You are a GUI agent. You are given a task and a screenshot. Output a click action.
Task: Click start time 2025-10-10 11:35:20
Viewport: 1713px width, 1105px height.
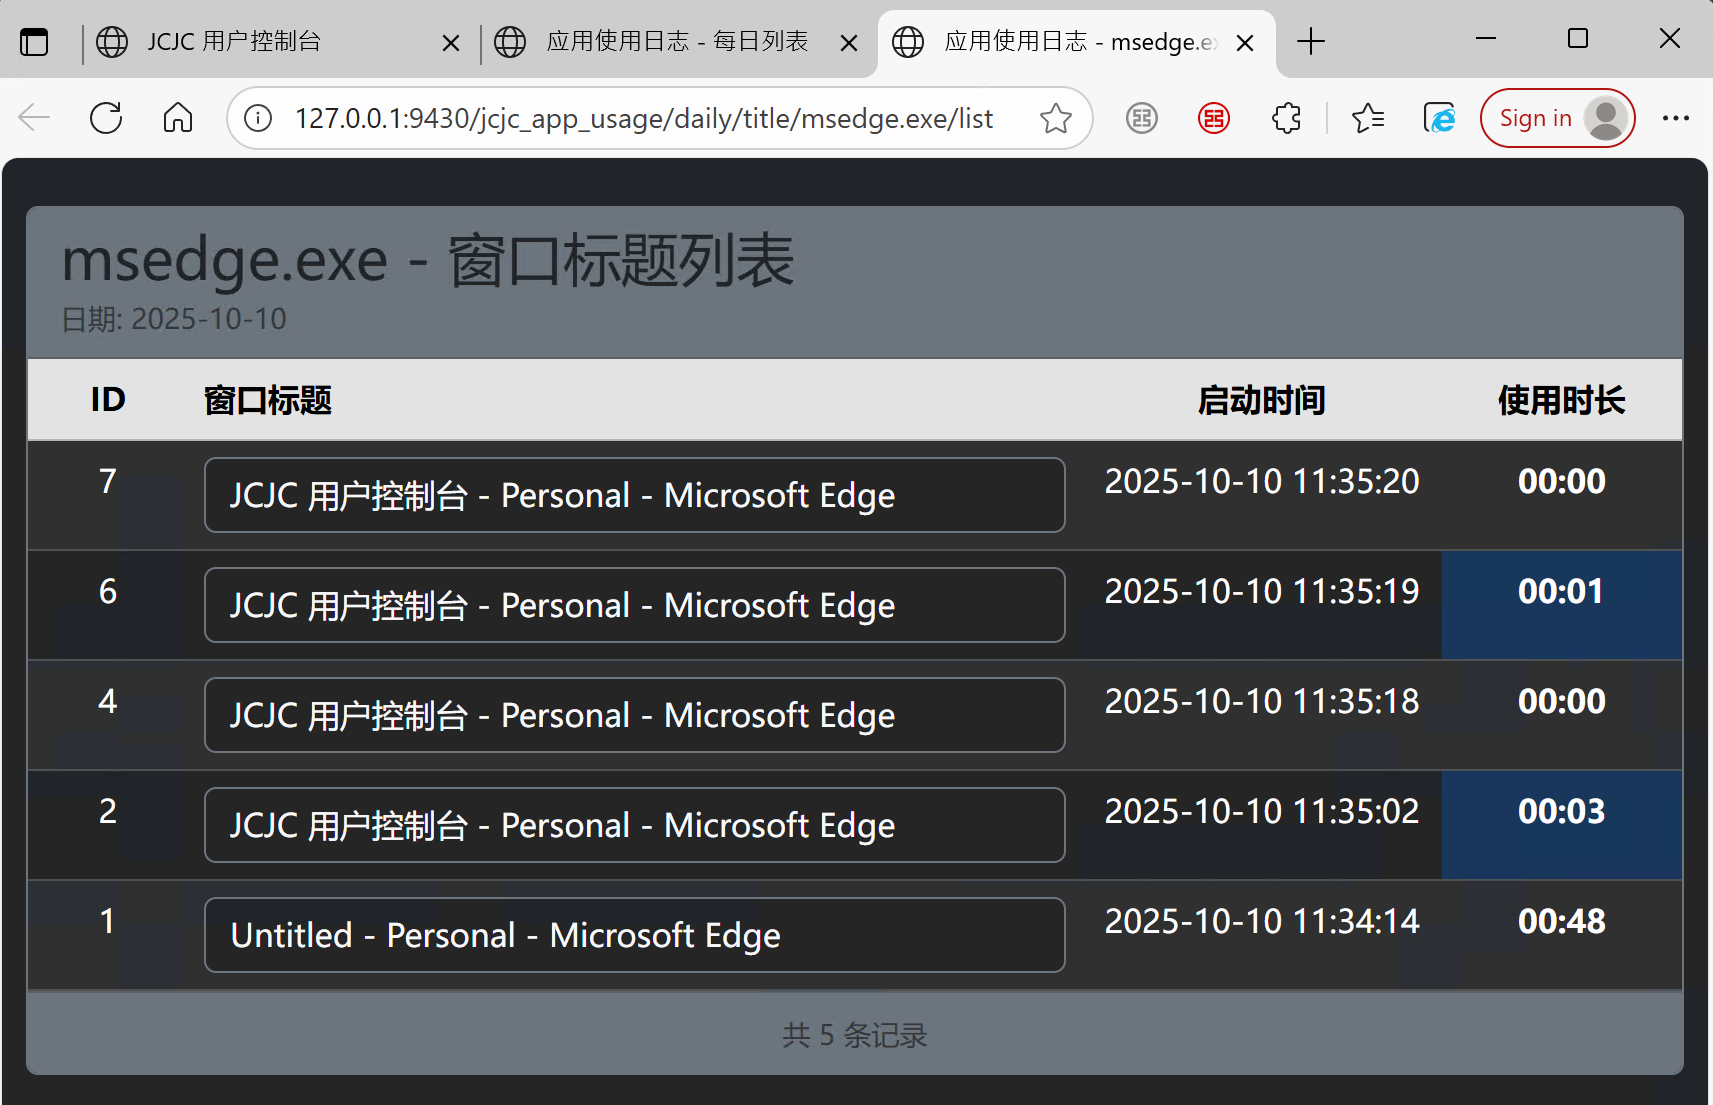pos(1261,481)
